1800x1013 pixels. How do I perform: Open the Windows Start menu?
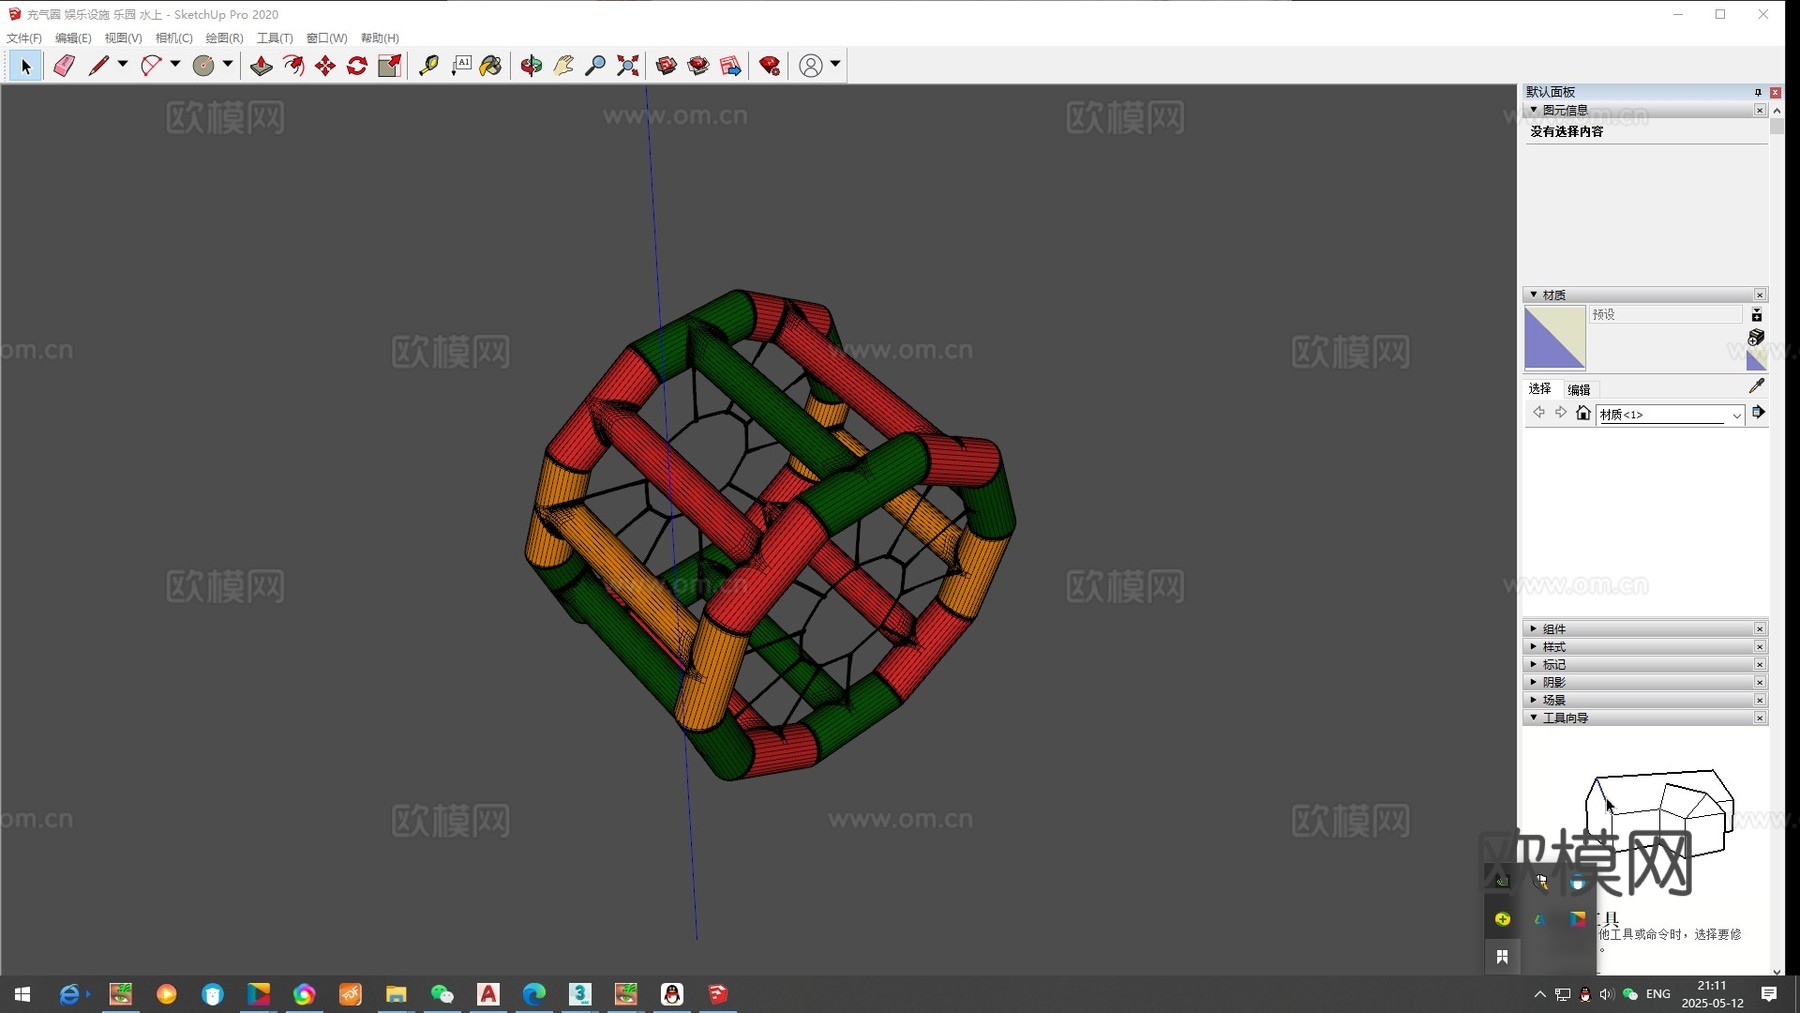pyautogui.click(x=22, y=994)
